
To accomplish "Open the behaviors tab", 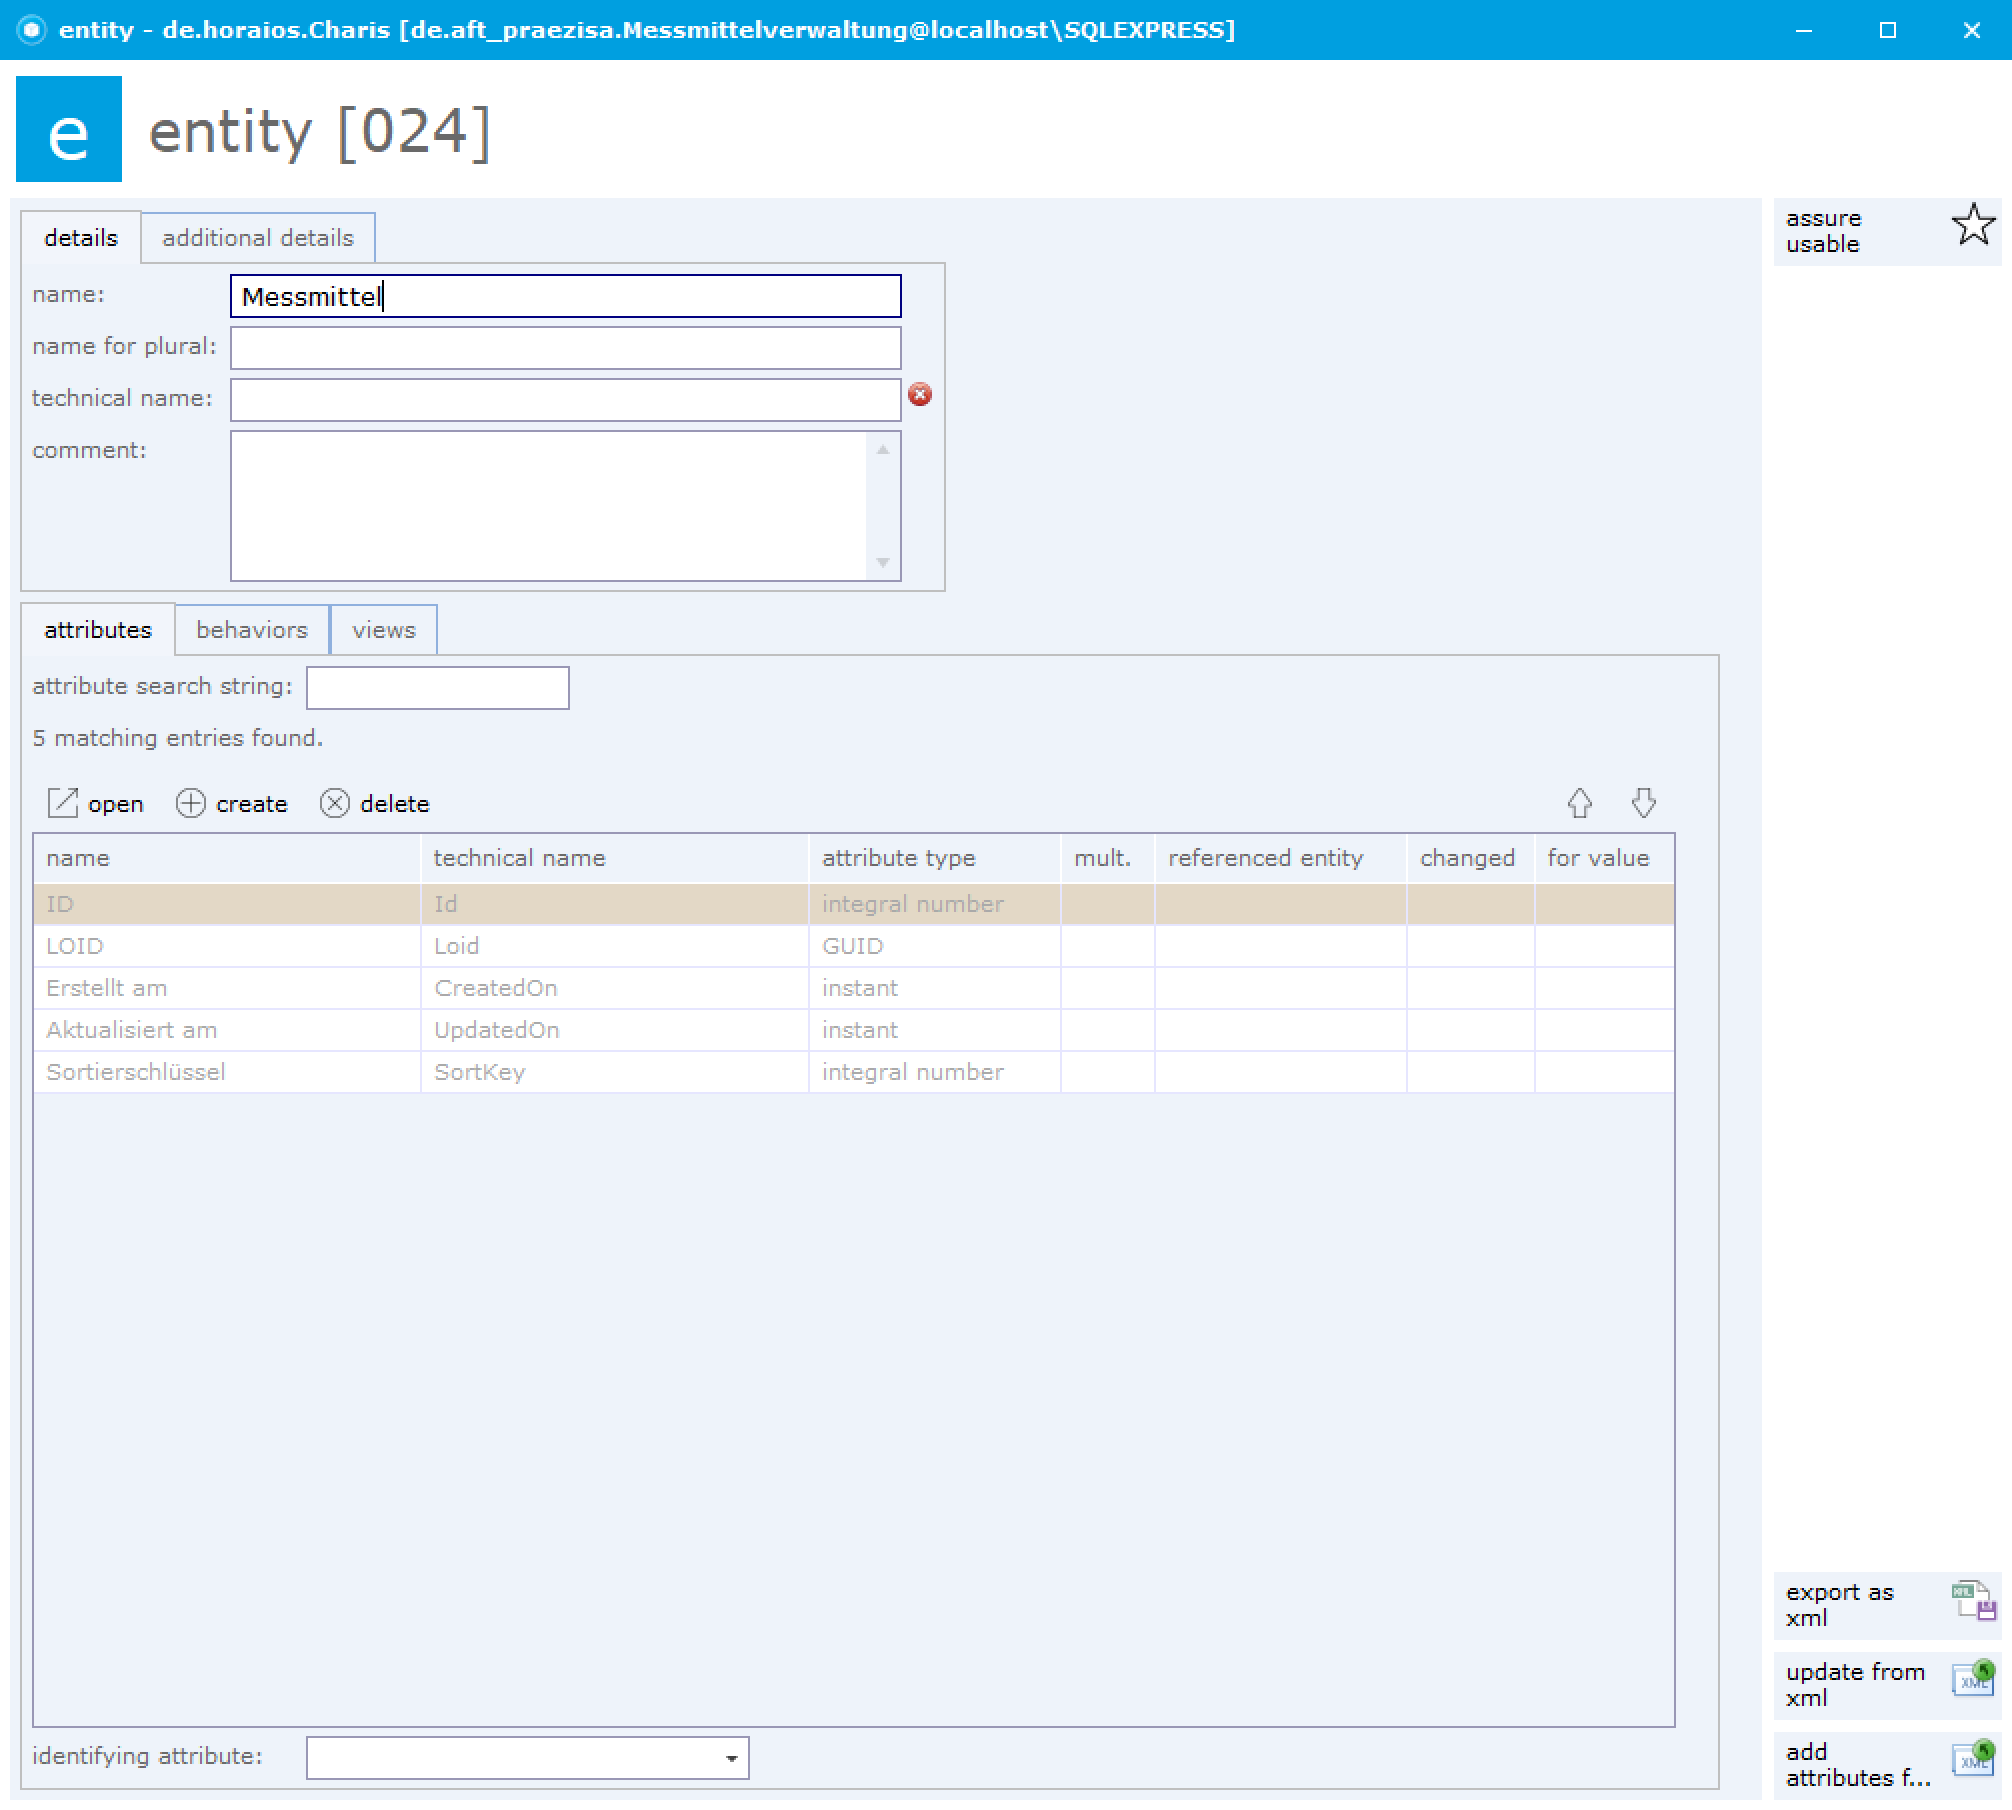I will [x=252, y=630].
